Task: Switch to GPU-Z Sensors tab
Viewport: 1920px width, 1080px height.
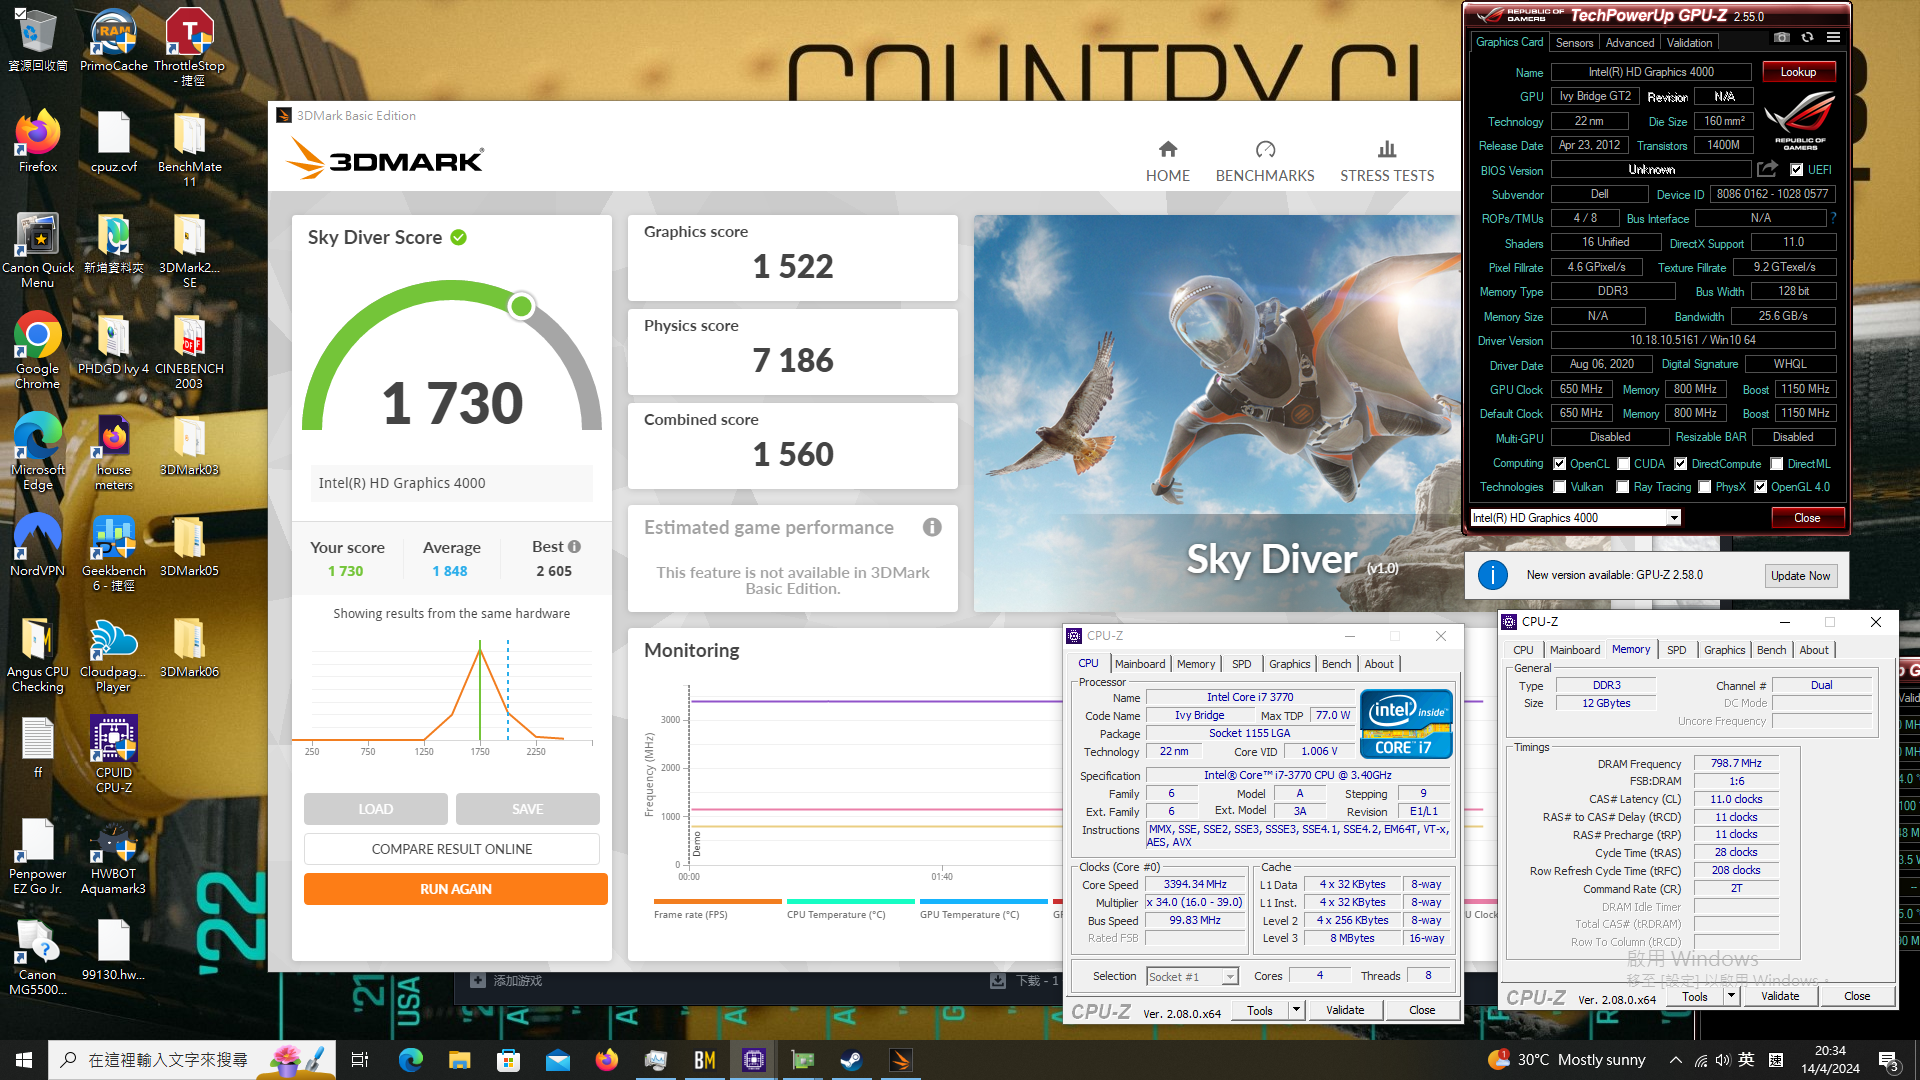Action: pyautogui.click(x=1574, y=43)
